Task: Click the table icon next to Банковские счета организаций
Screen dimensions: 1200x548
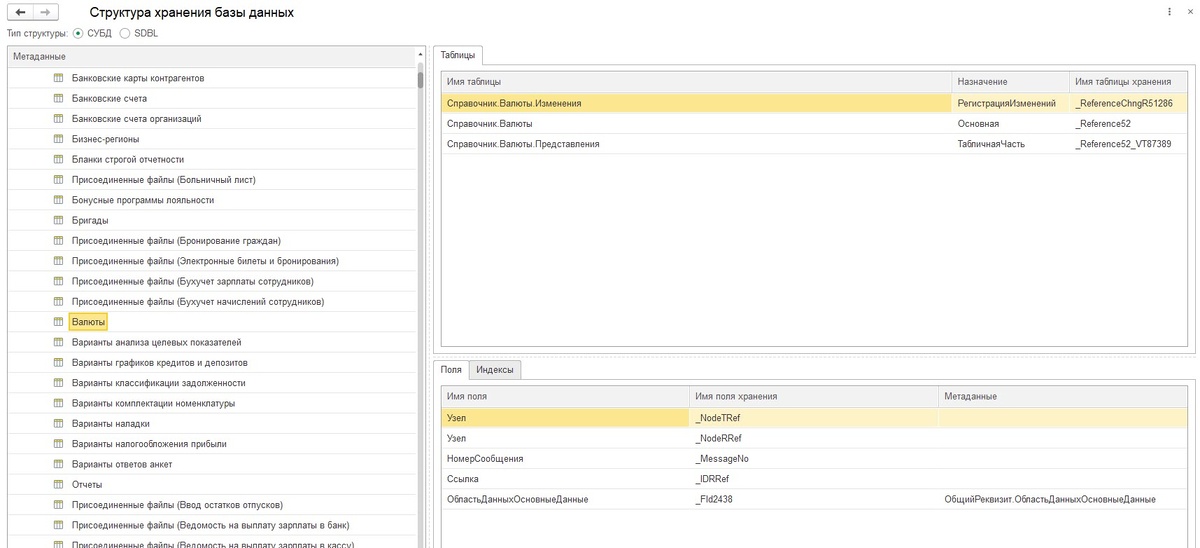Action: [x=58, y=119]
